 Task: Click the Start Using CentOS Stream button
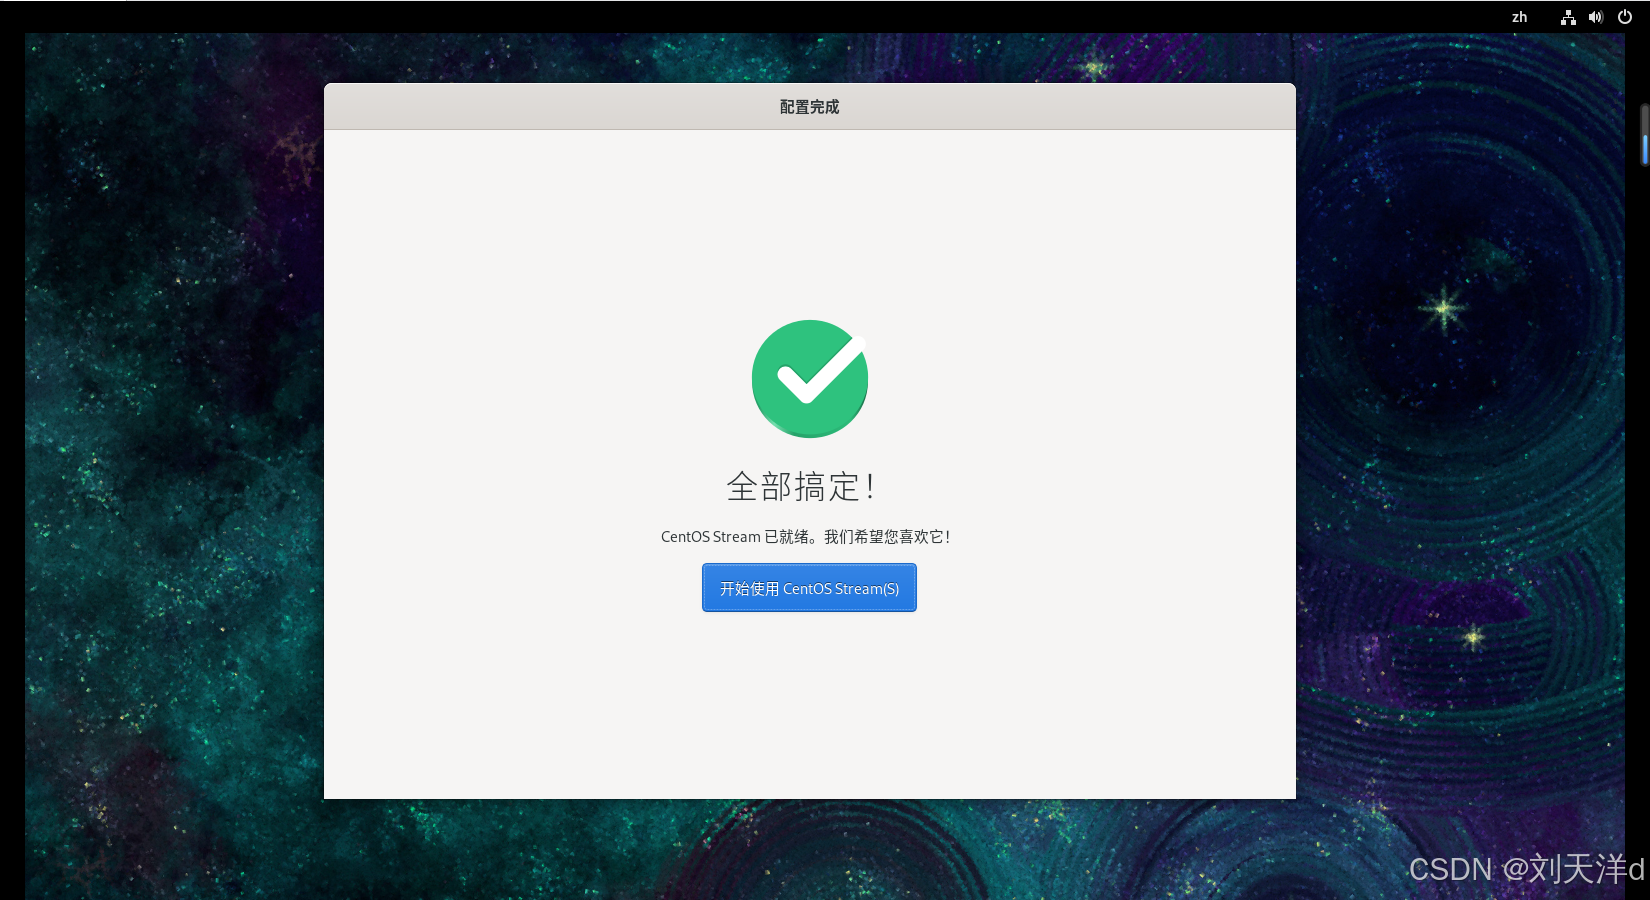tap(809, 588)
